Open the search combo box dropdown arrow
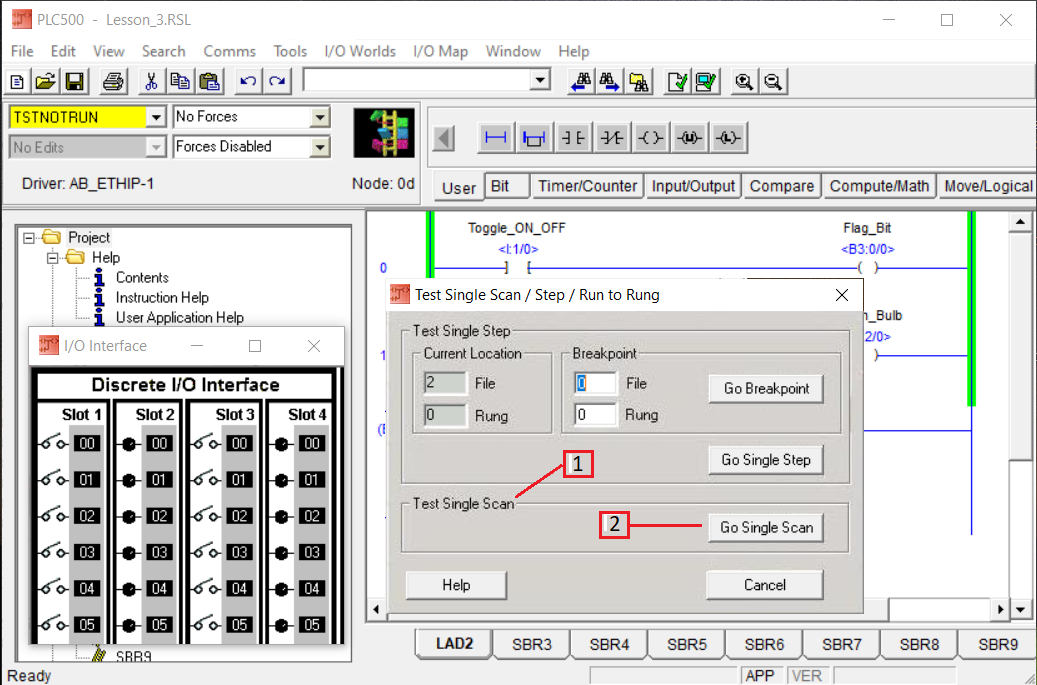 [540, 80]
